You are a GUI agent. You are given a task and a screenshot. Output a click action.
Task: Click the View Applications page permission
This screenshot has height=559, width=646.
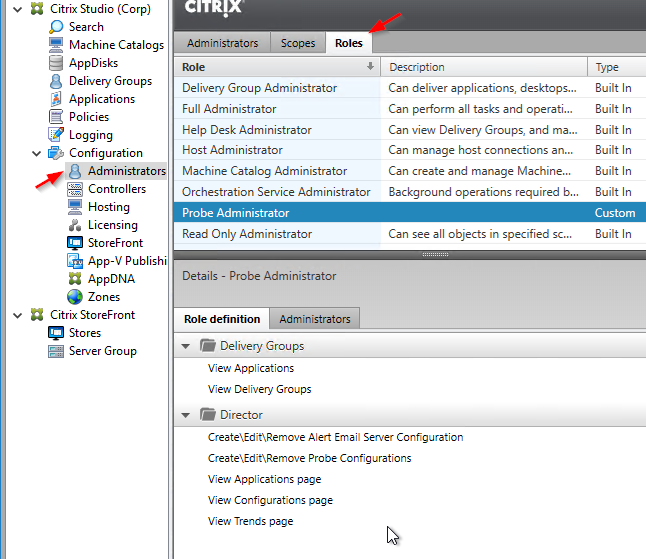pos(264,479)
